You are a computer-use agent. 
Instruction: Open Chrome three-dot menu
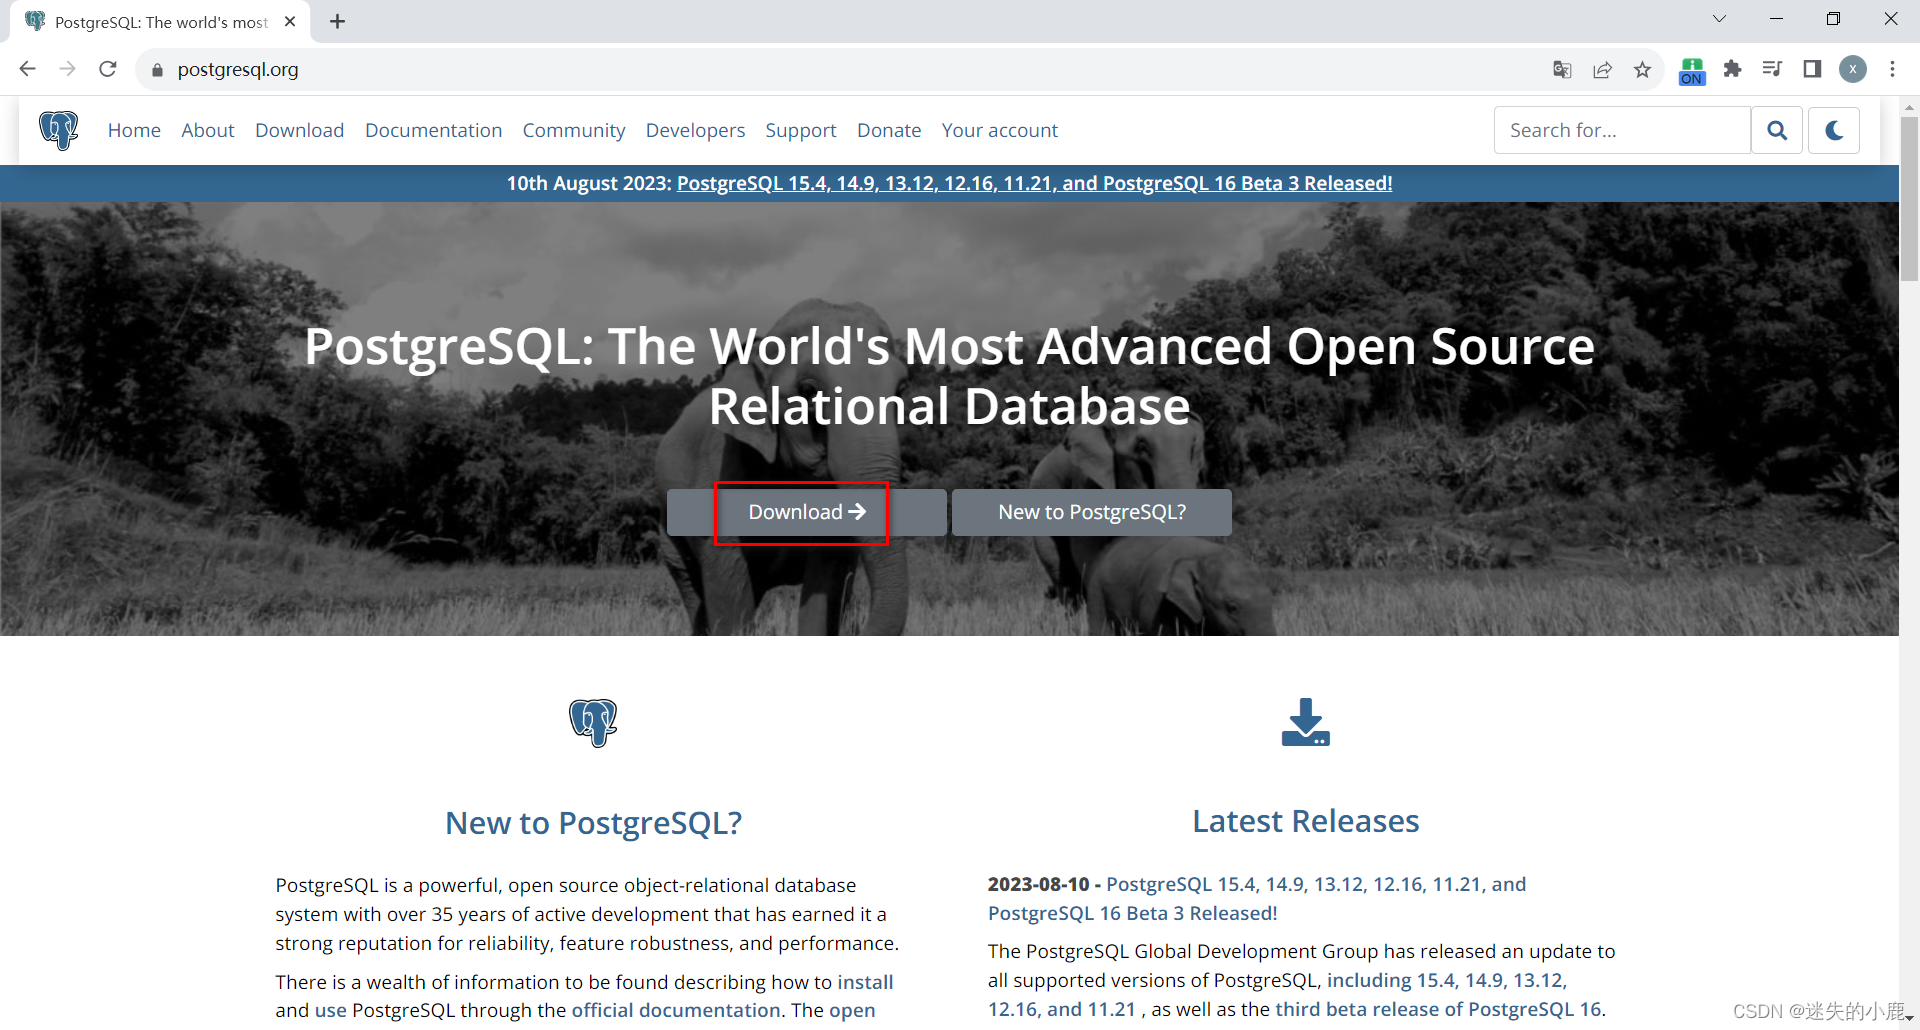coord(1893,69)
